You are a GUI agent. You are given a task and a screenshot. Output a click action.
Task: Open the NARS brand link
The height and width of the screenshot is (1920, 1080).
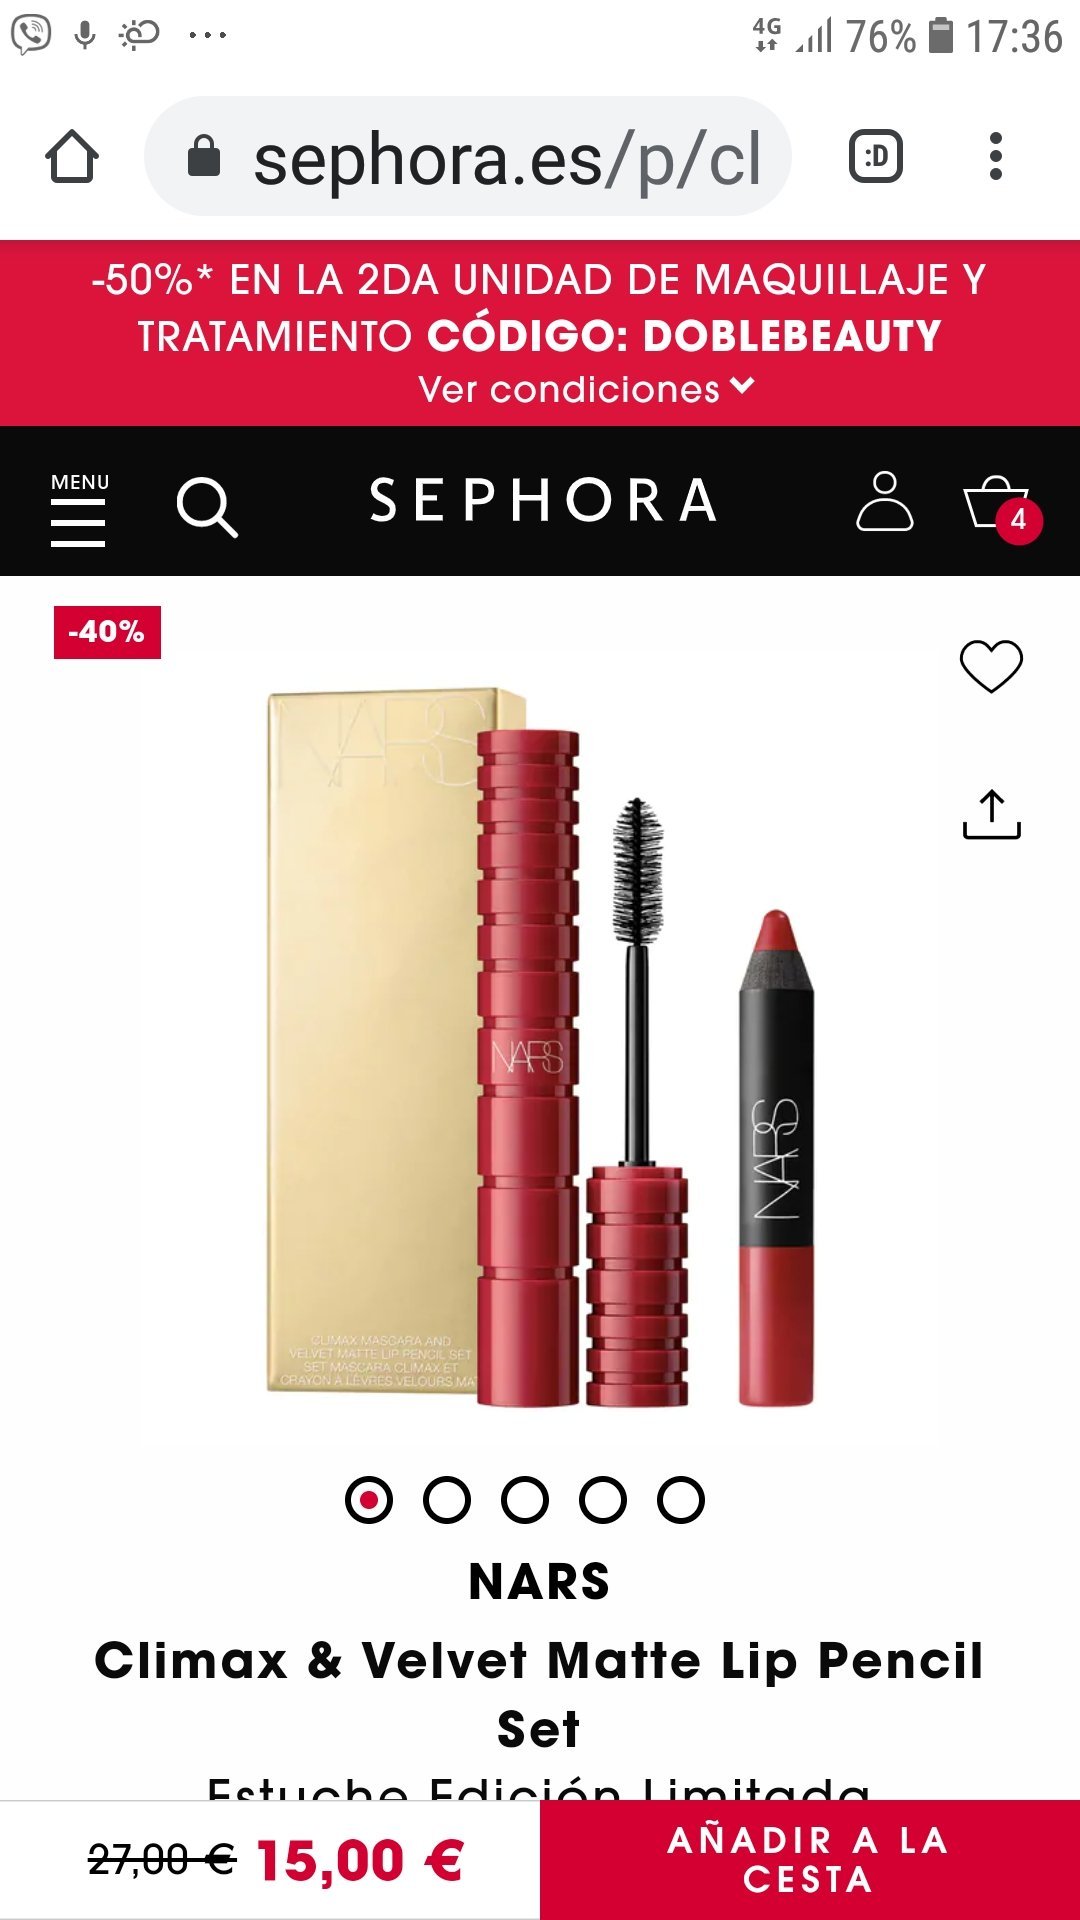[x=540, y=1582]
